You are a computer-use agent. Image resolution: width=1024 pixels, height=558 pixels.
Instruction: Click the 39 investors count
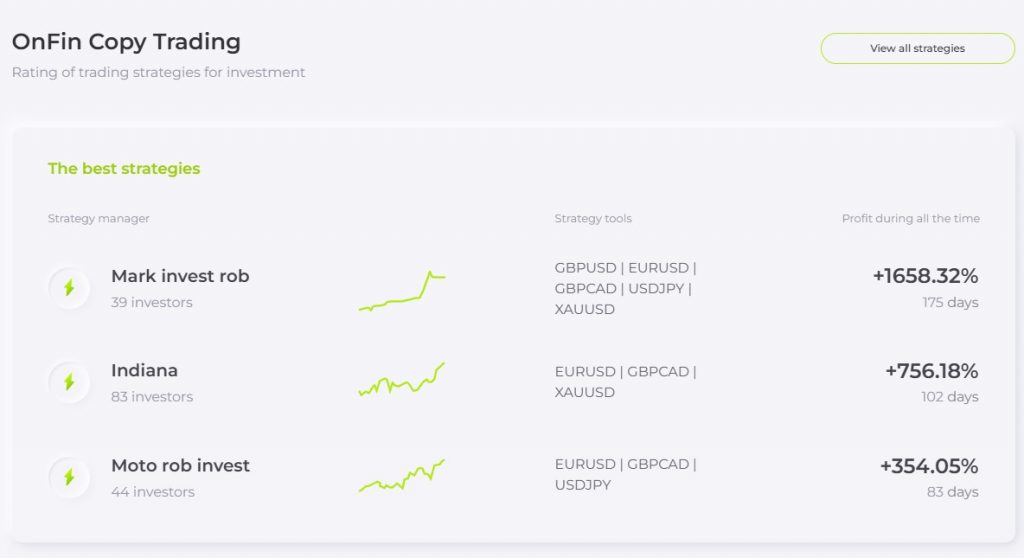point(152,303)
